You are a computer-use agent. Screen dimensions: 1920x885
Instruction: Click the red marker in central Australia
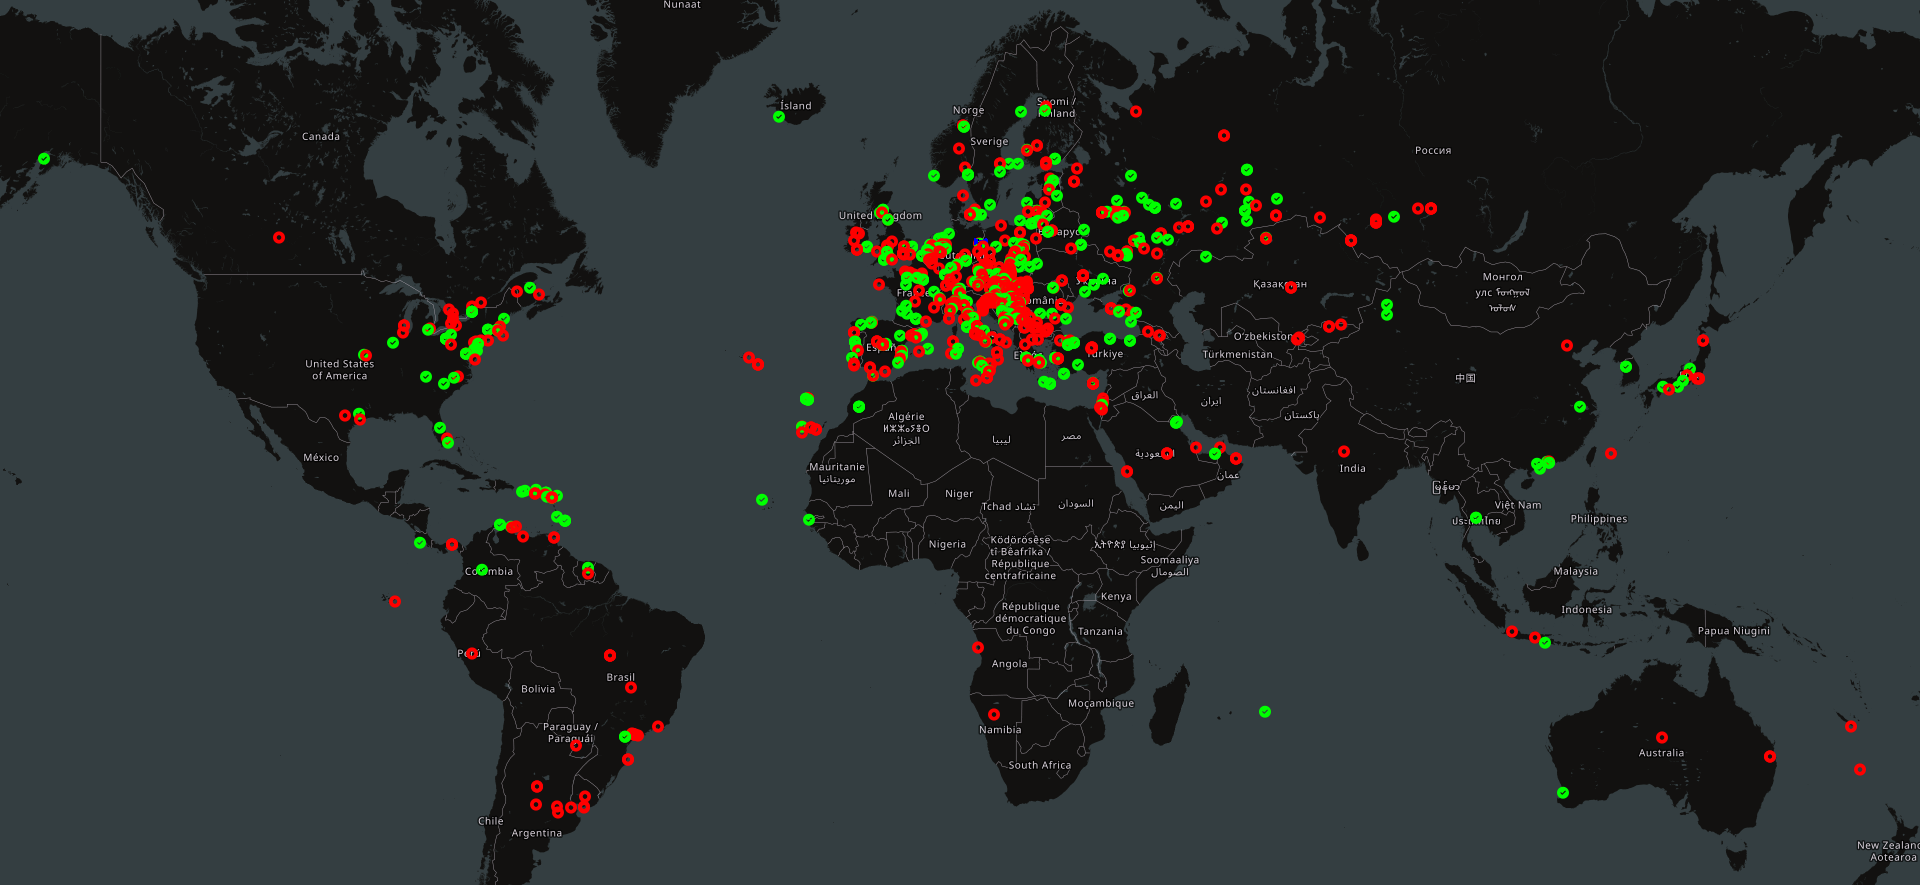click(1661, 737)
